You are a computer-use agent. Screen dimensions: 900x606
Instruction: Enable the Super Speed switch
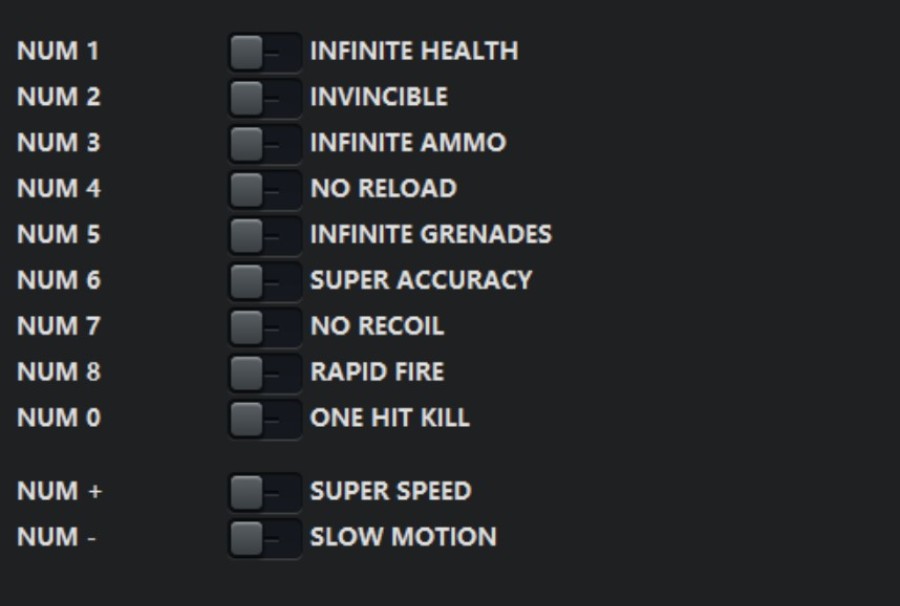click(264, 492)
